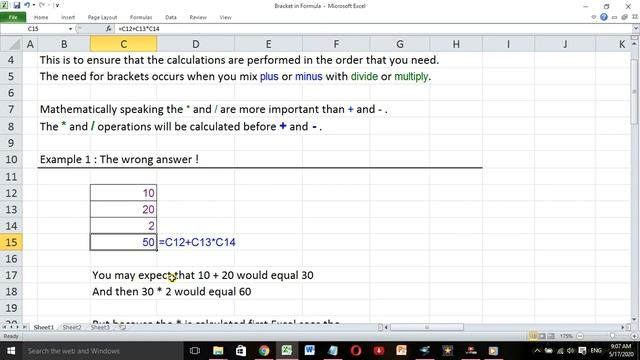This screenshot has width=640, height=360.
Task: Click cell C14 containing 2
Action: point(123,225)
